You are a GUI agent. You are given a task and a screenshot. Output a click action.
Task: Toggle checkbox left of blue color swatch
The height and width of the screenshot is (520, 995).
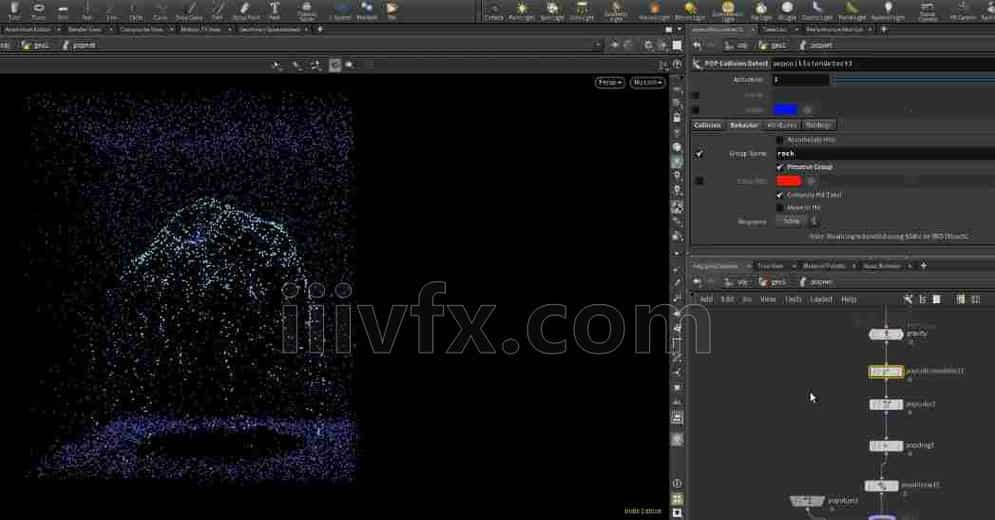click(x=695, y=110)
